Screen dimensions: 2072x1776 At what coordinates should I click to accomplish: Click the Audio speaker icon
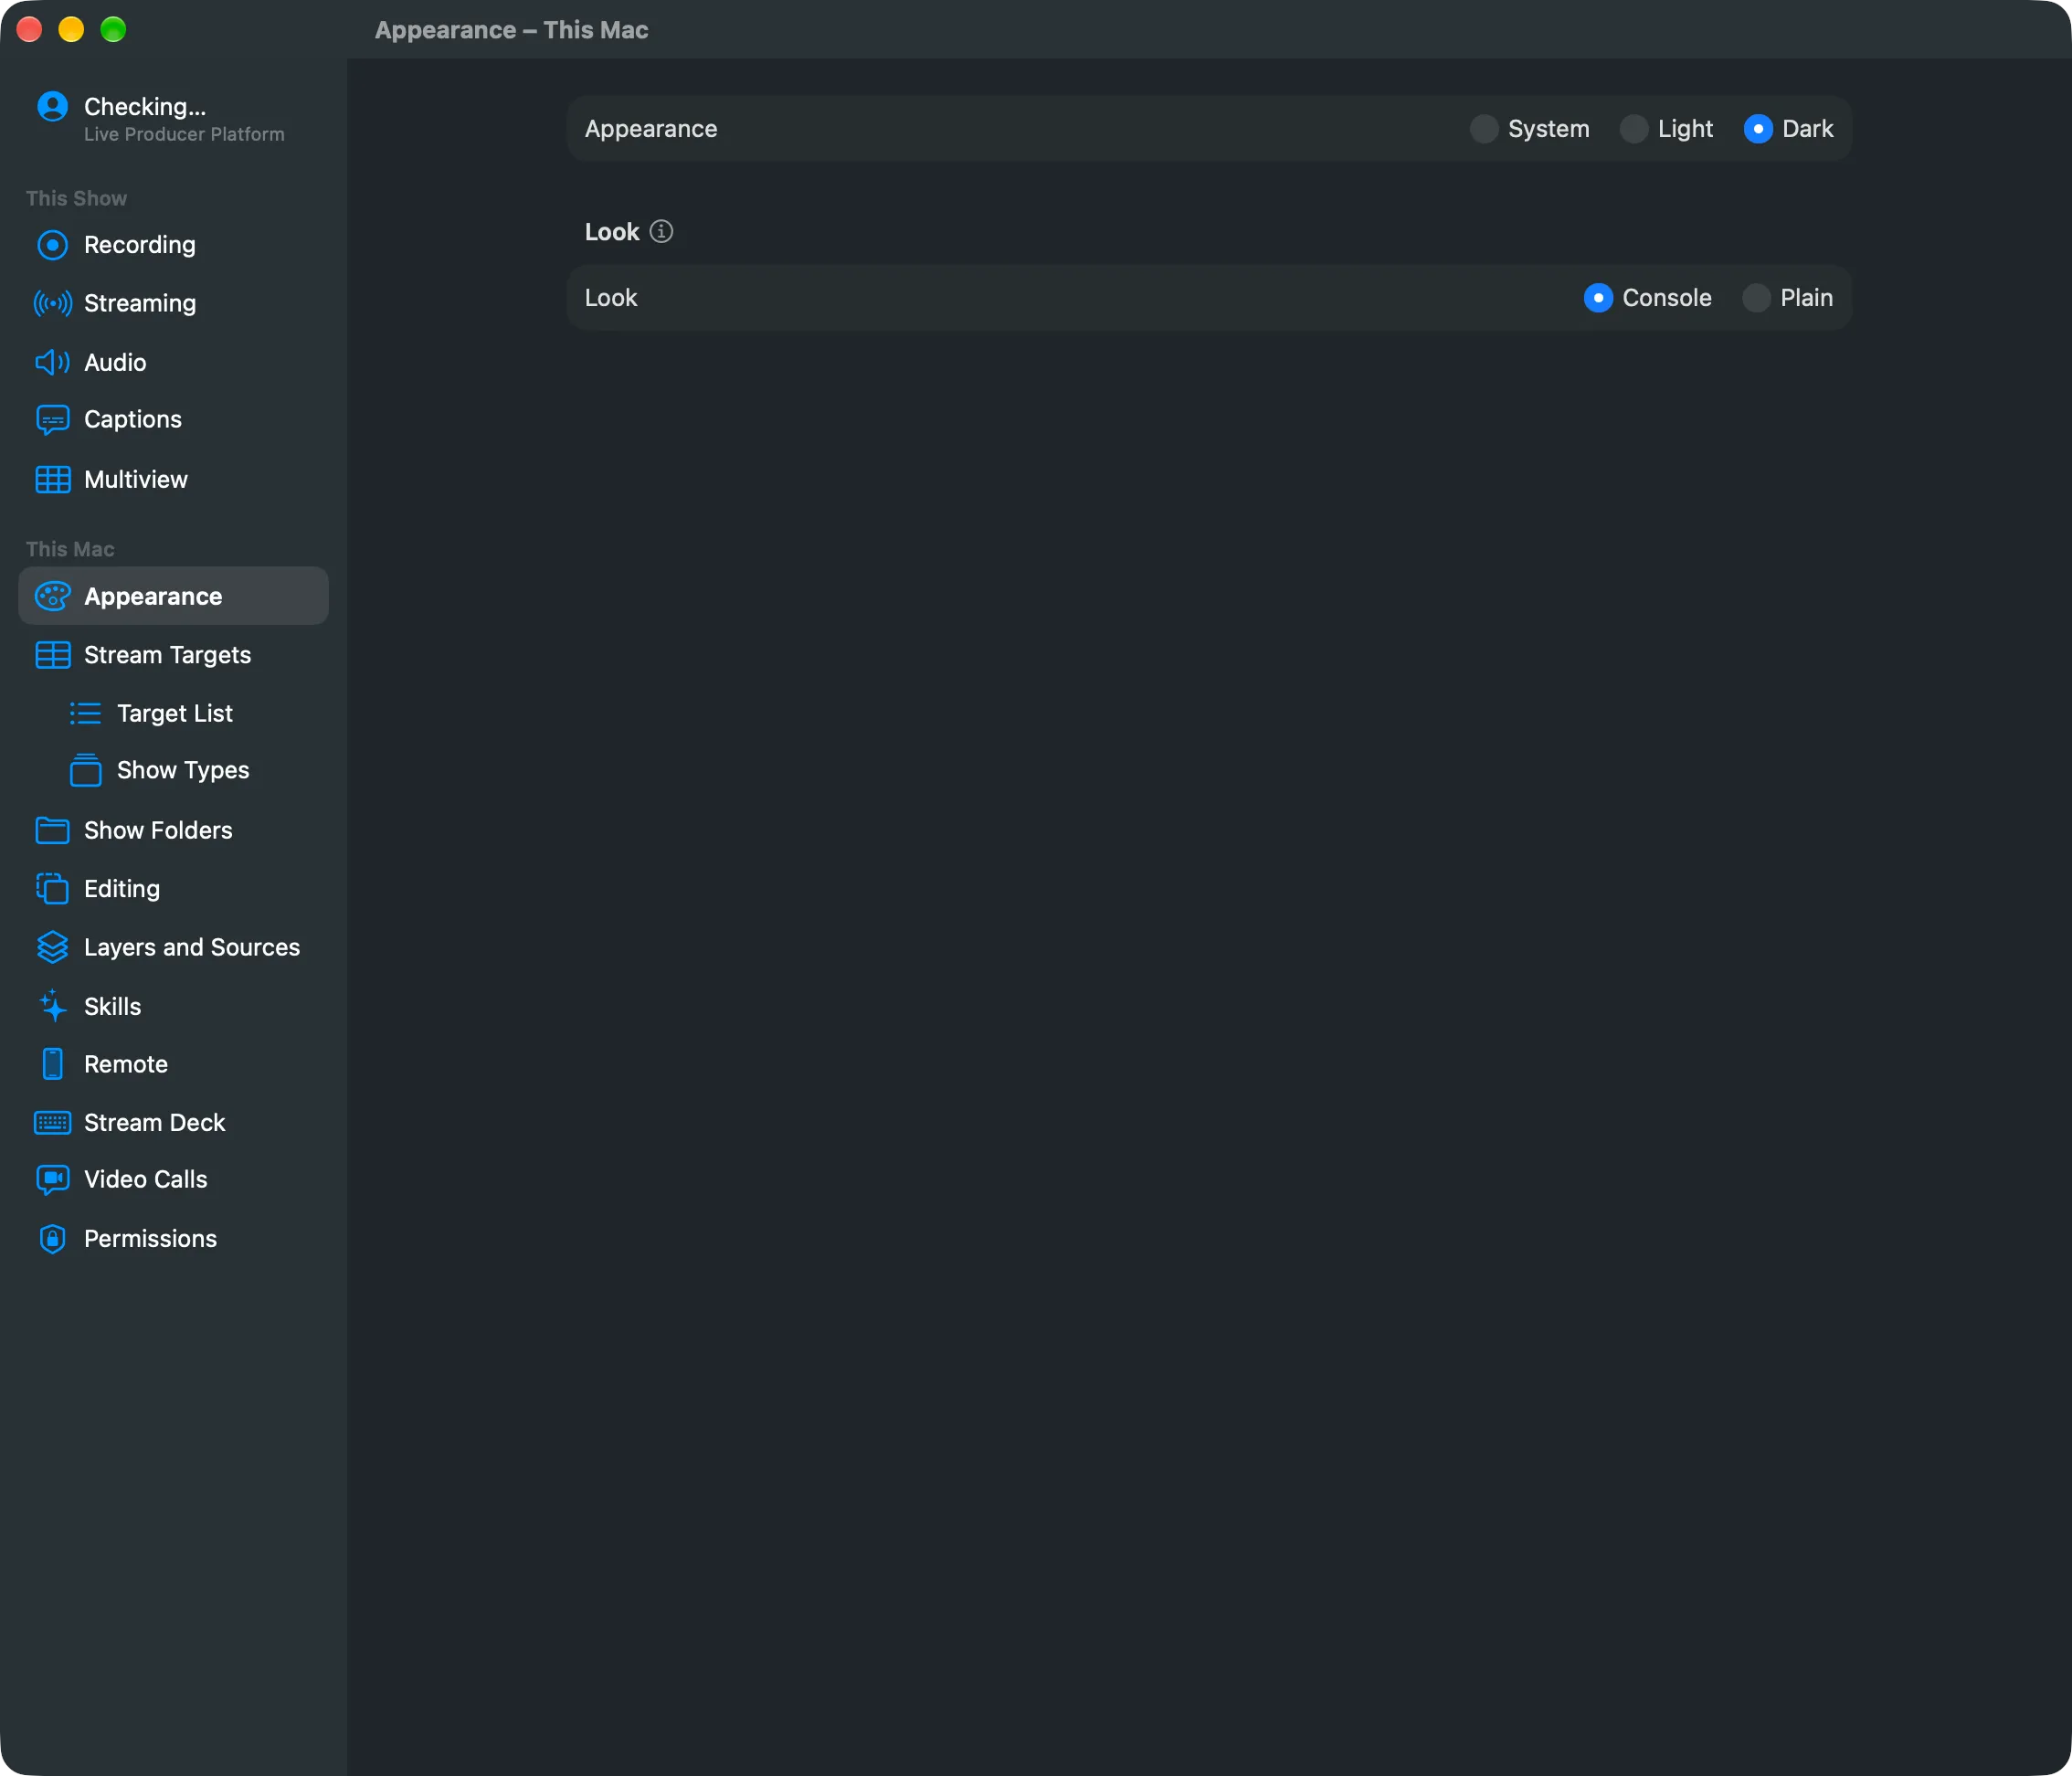pyautogui.click(x=52, y=362)
